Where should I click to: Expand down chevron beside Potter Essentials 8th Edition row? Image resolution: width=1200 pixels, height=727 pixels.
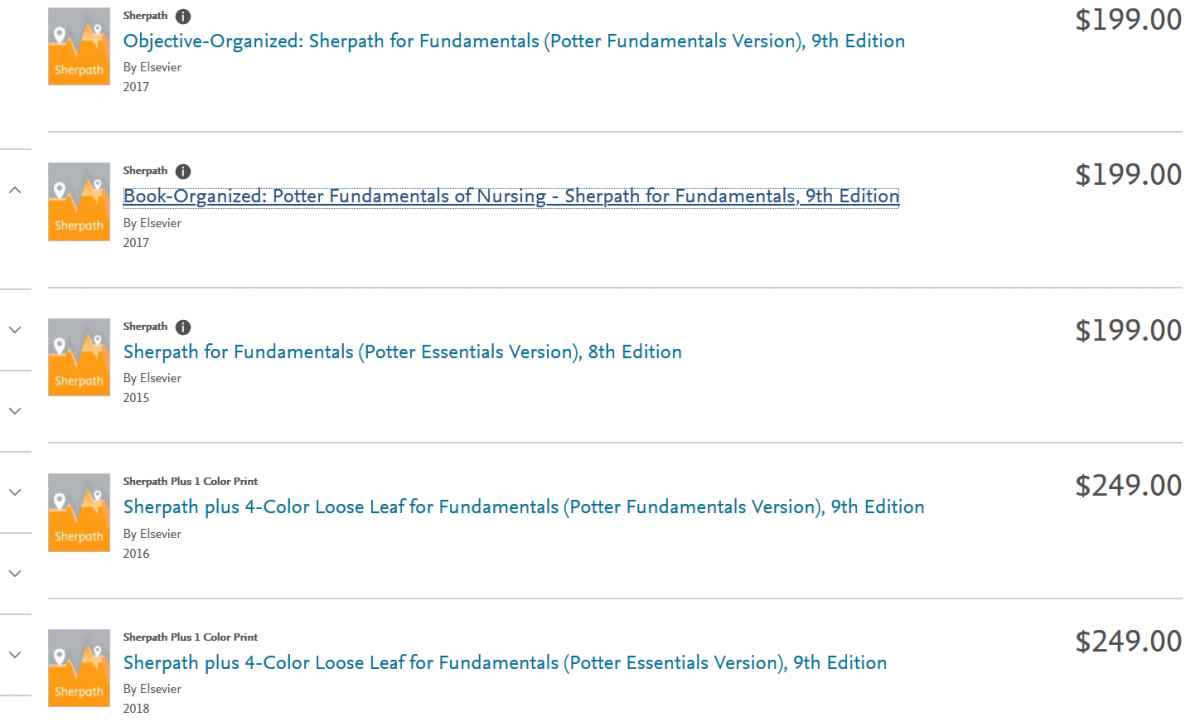15,330
